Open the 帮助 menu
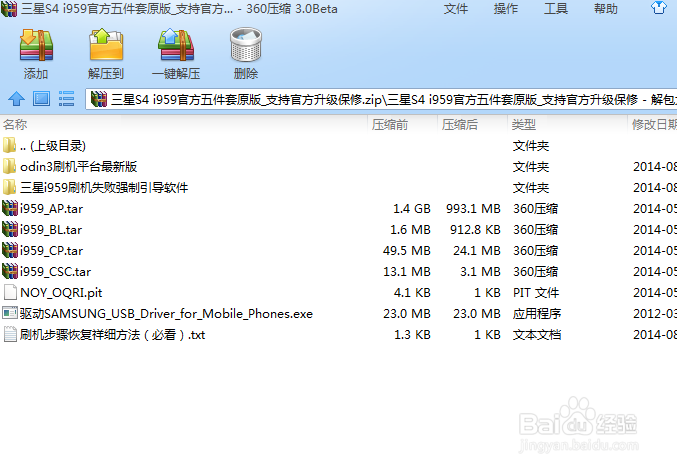The width and height of the screenshot is (677, 469). (606, 9)
